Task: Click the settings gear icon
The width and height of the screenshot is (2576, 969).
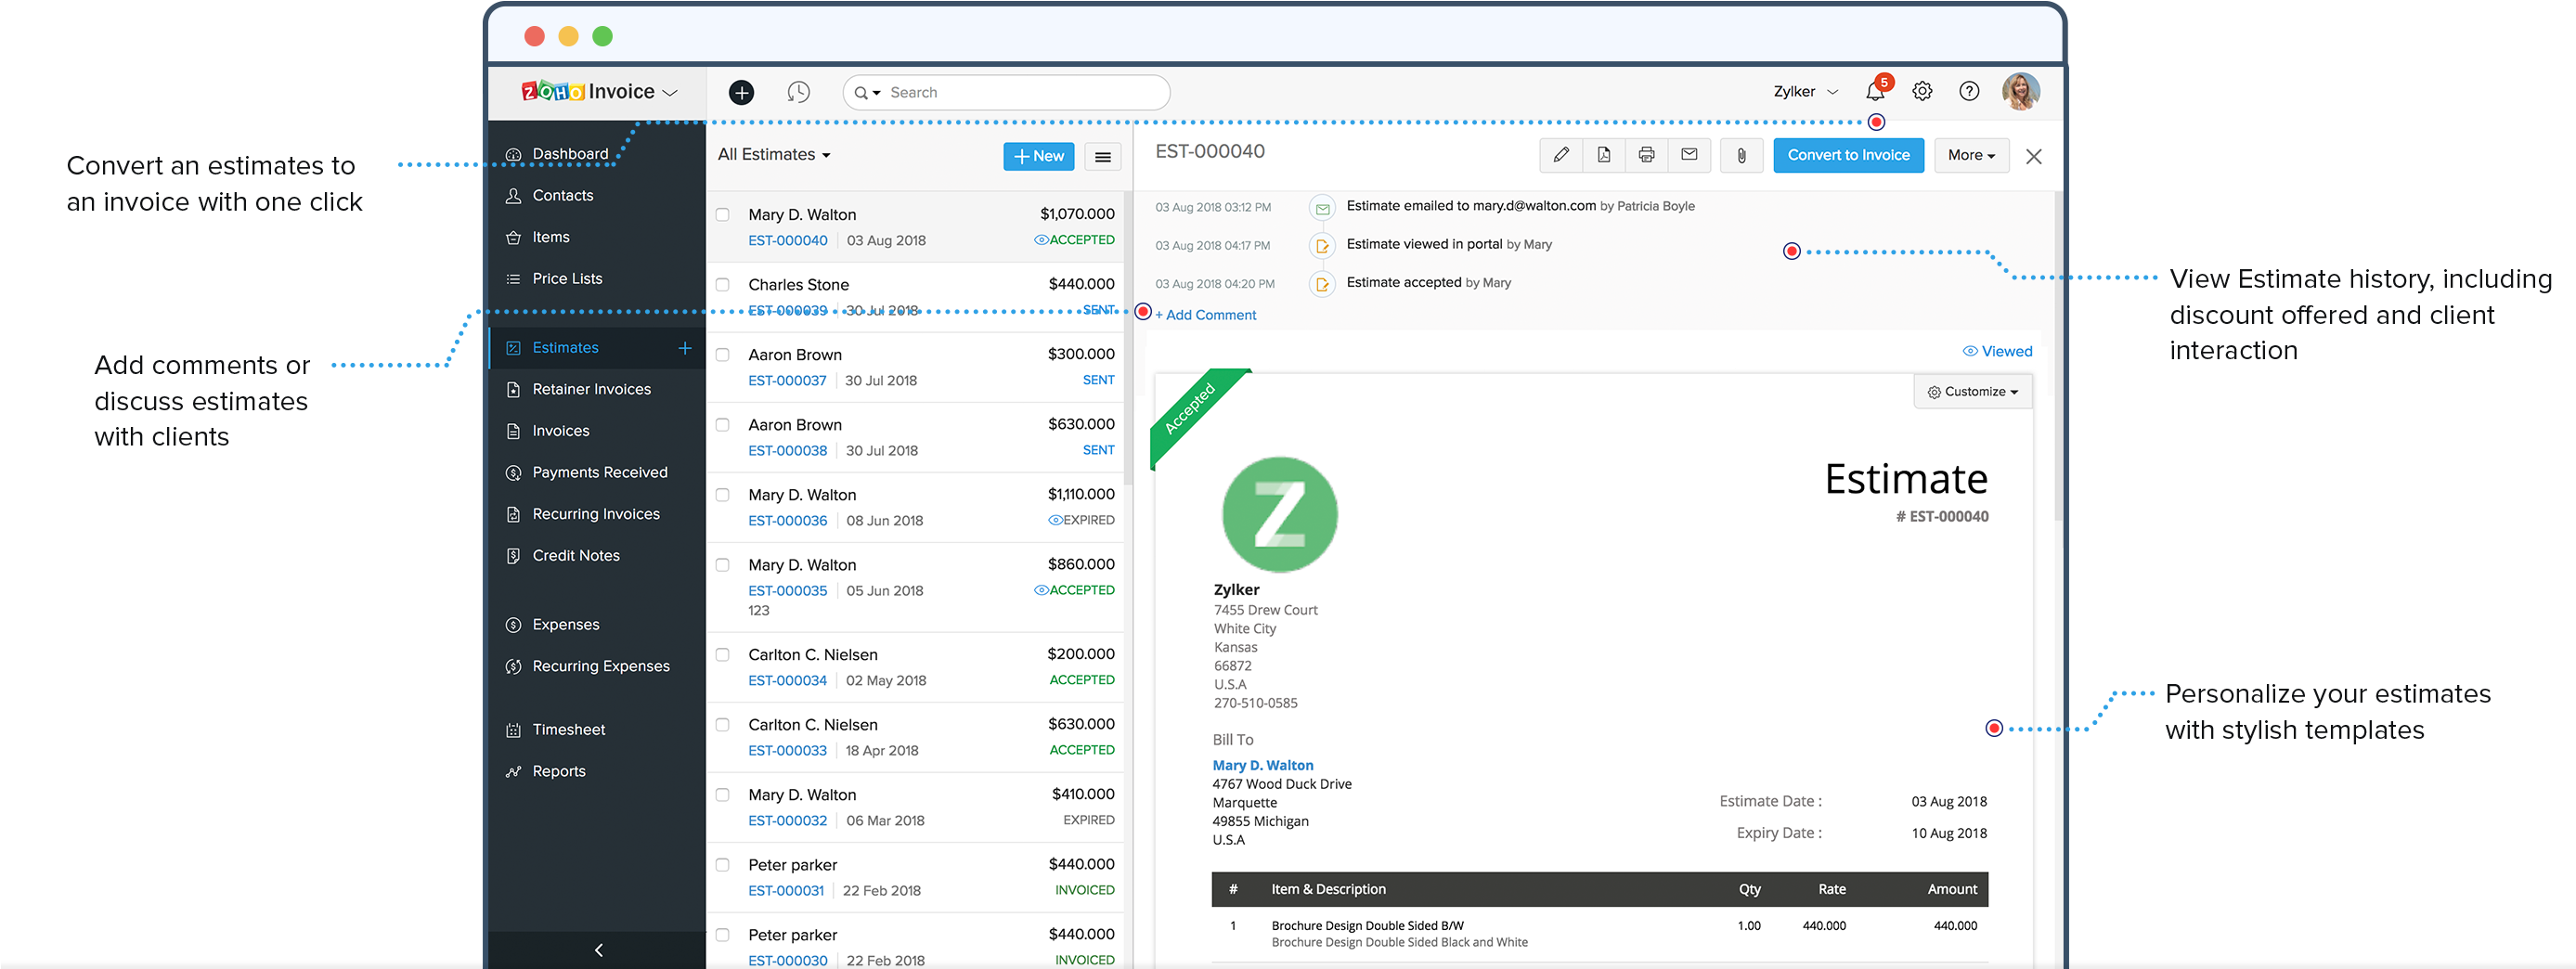Action: point(1922,91)
